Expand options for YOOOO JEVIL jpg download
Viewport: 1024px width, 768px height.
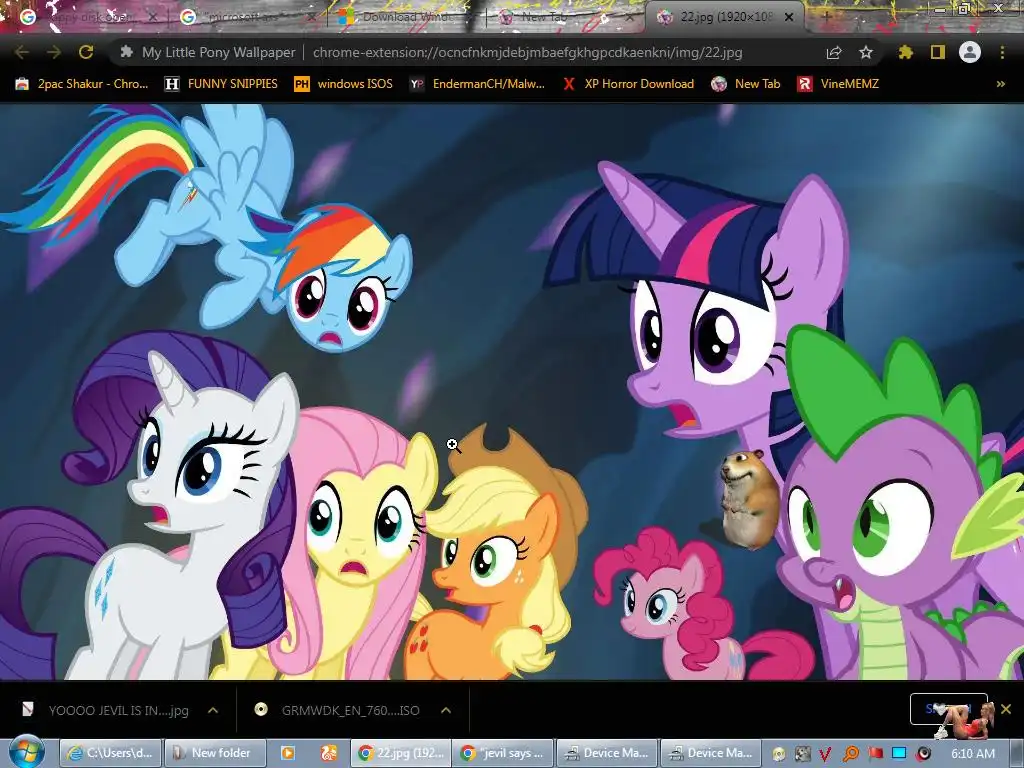213,710
